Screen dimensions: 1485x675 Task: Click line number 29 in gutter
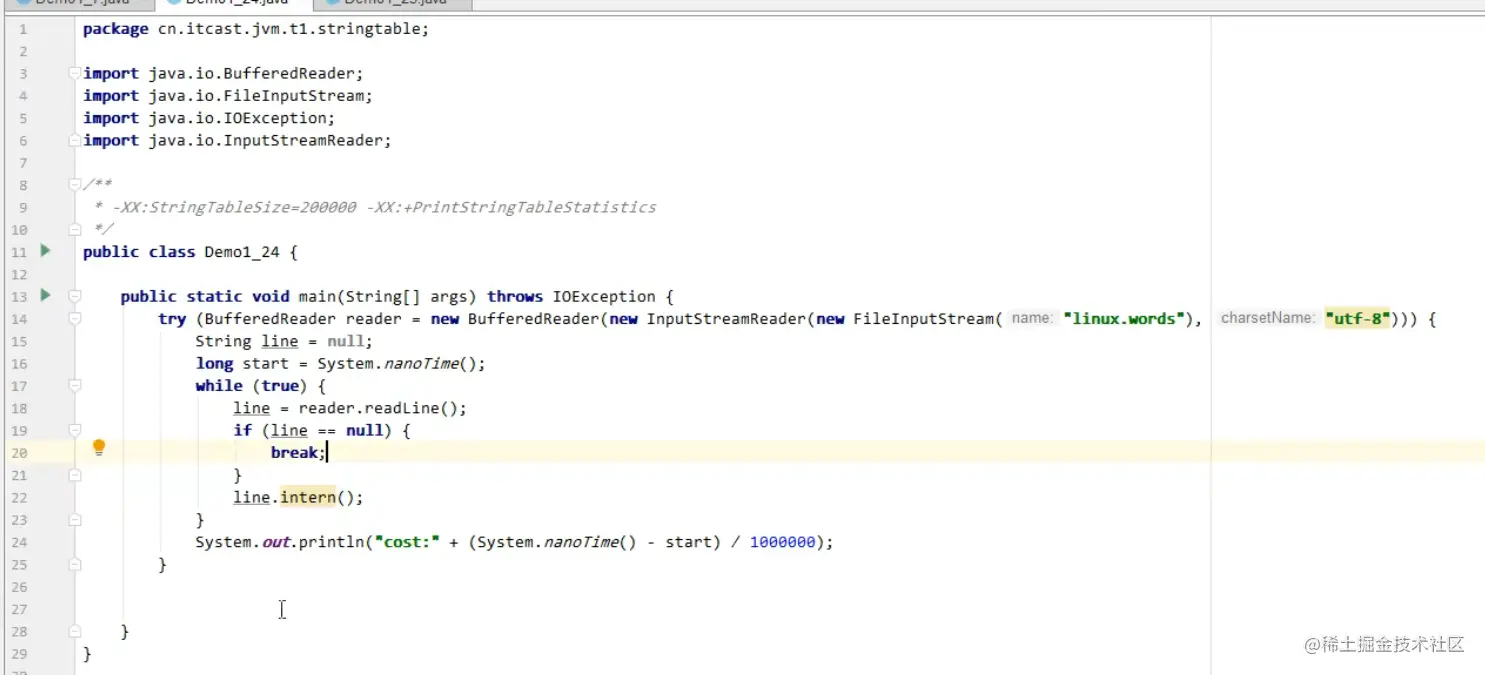click(x=19, y=654)
